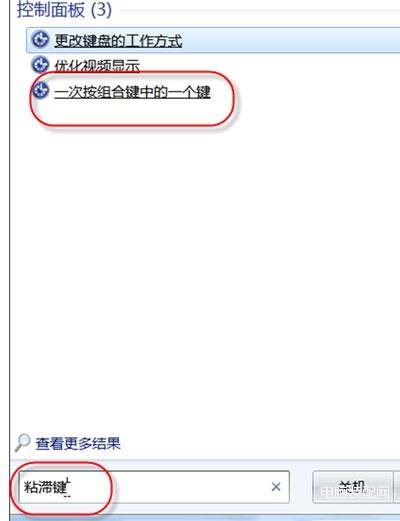Click icon beside 更改键盘的工作方式
This screenshot has height=521, width=400.
[40, 40]
